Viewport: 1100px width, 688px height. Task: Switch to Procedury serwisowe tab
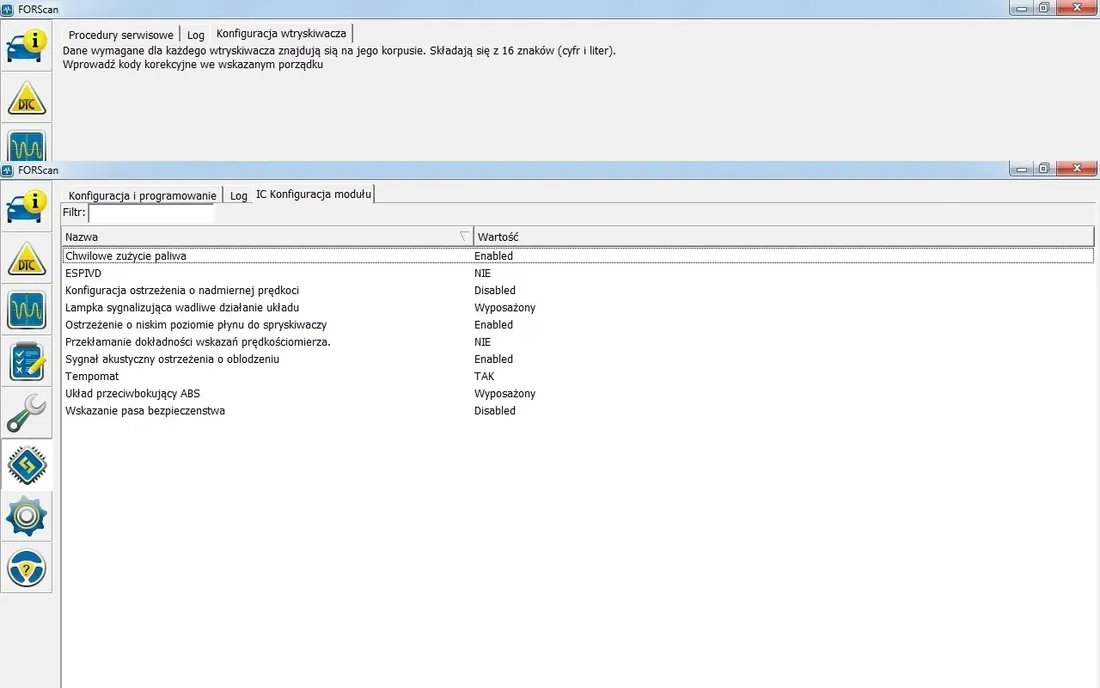click(121, 35)
